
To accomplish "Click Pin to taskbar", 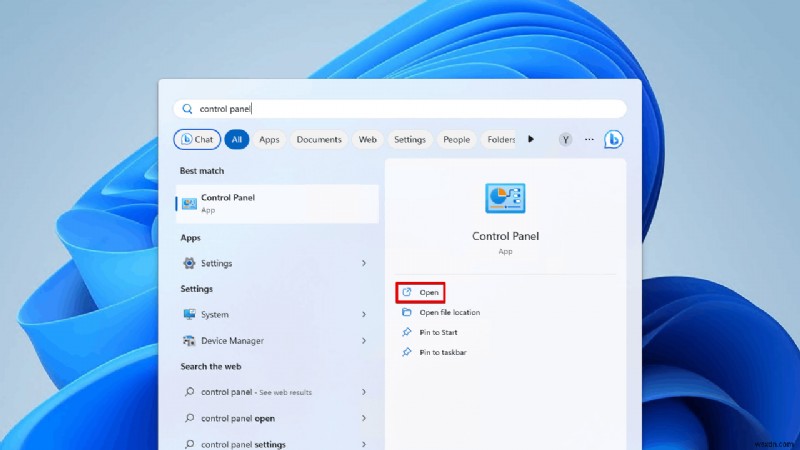I will [443, 352].
